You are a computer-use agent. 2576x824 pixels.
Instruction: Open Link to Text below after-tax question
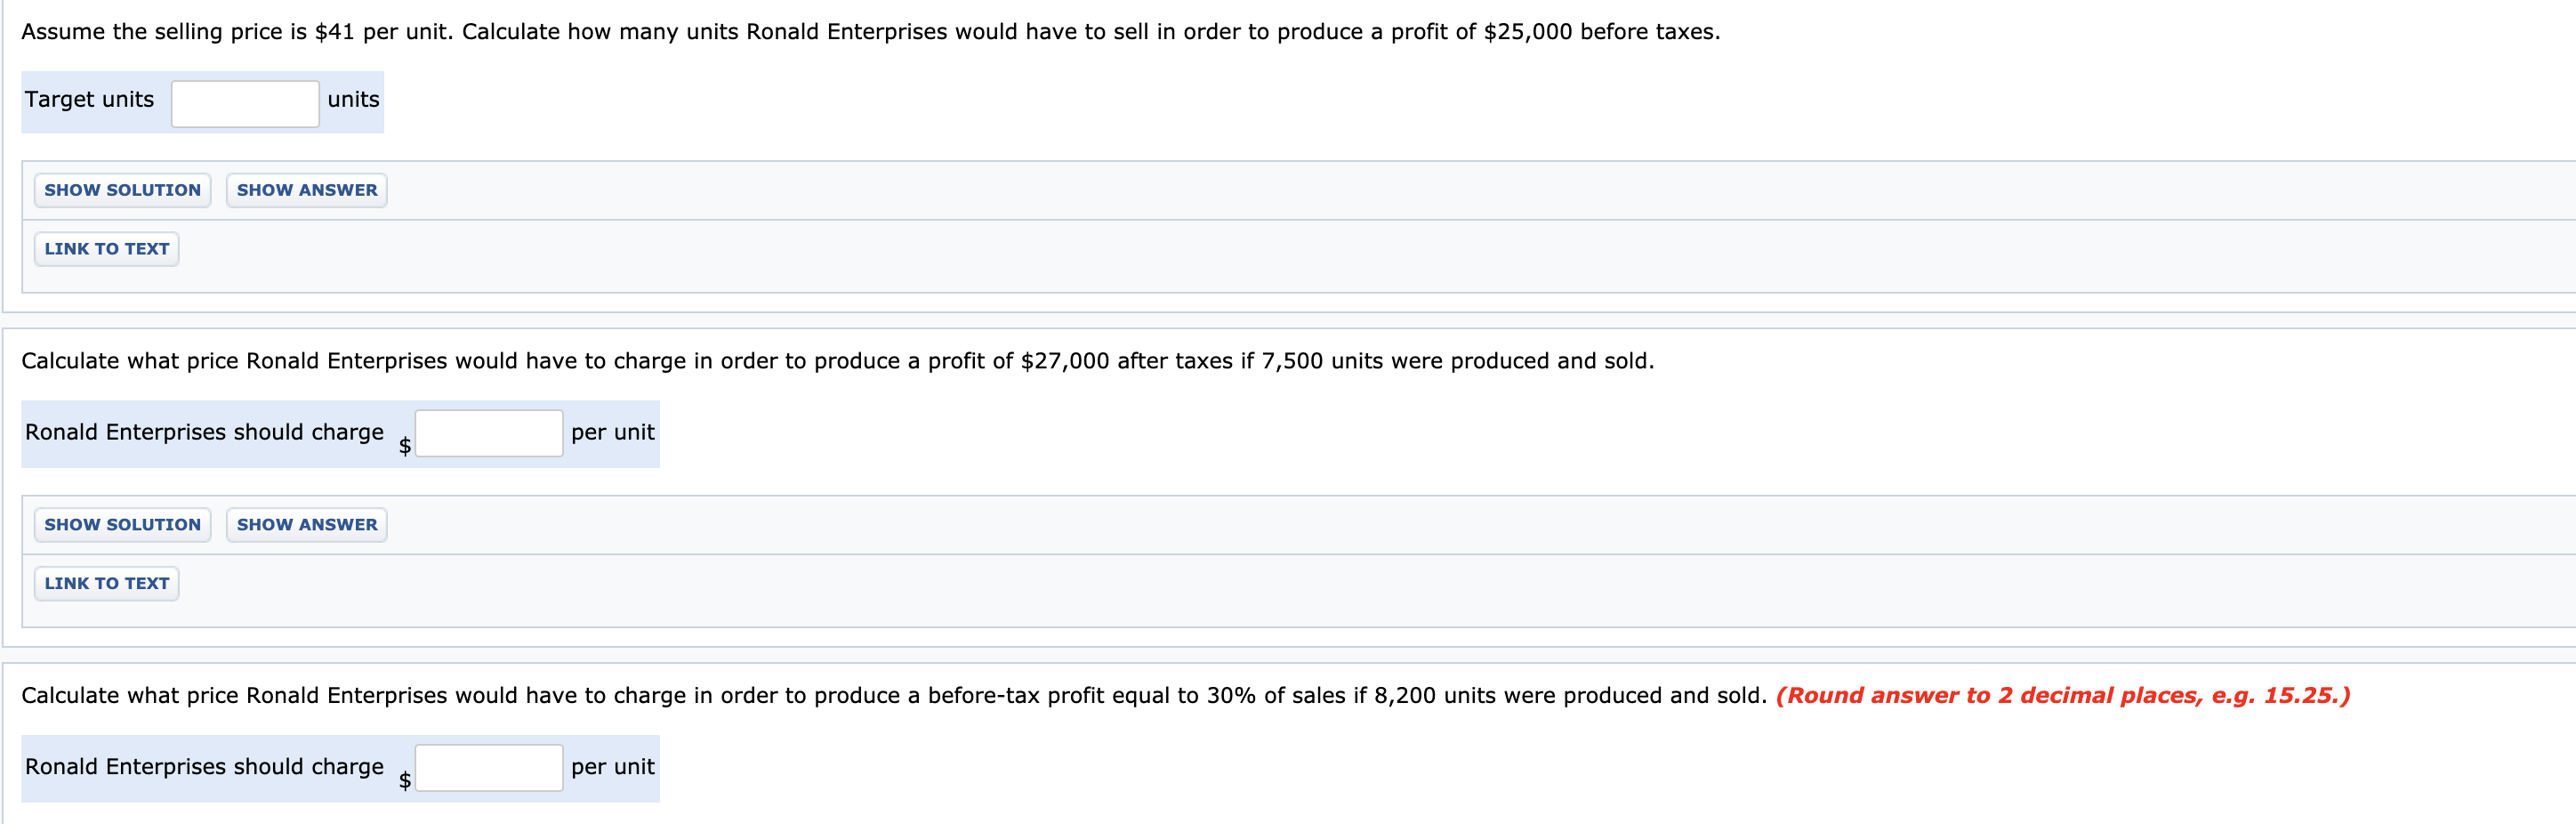[106, 584]
